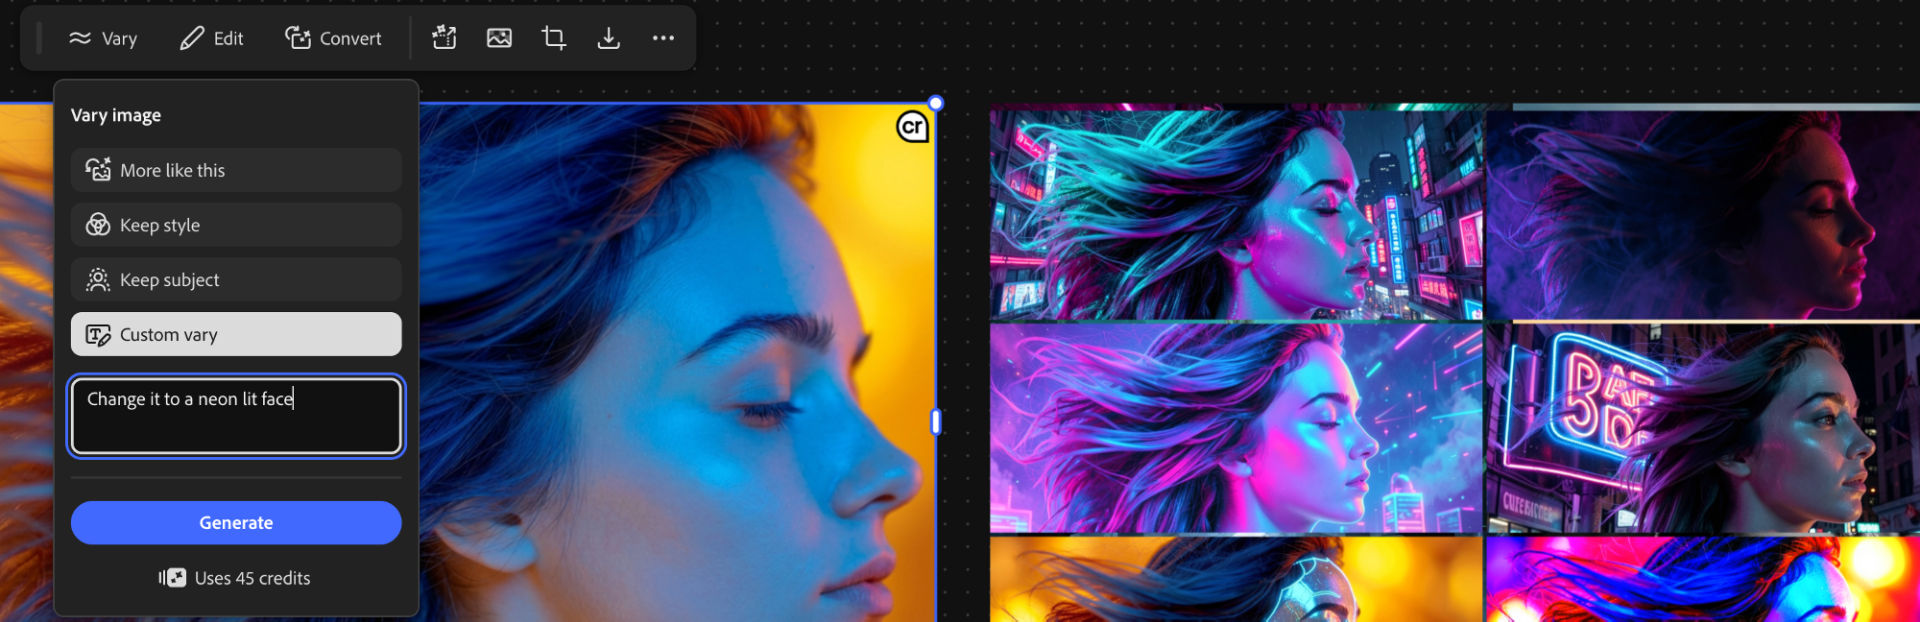
Task: Click the custom vary prompt text field
Action: 236,416
